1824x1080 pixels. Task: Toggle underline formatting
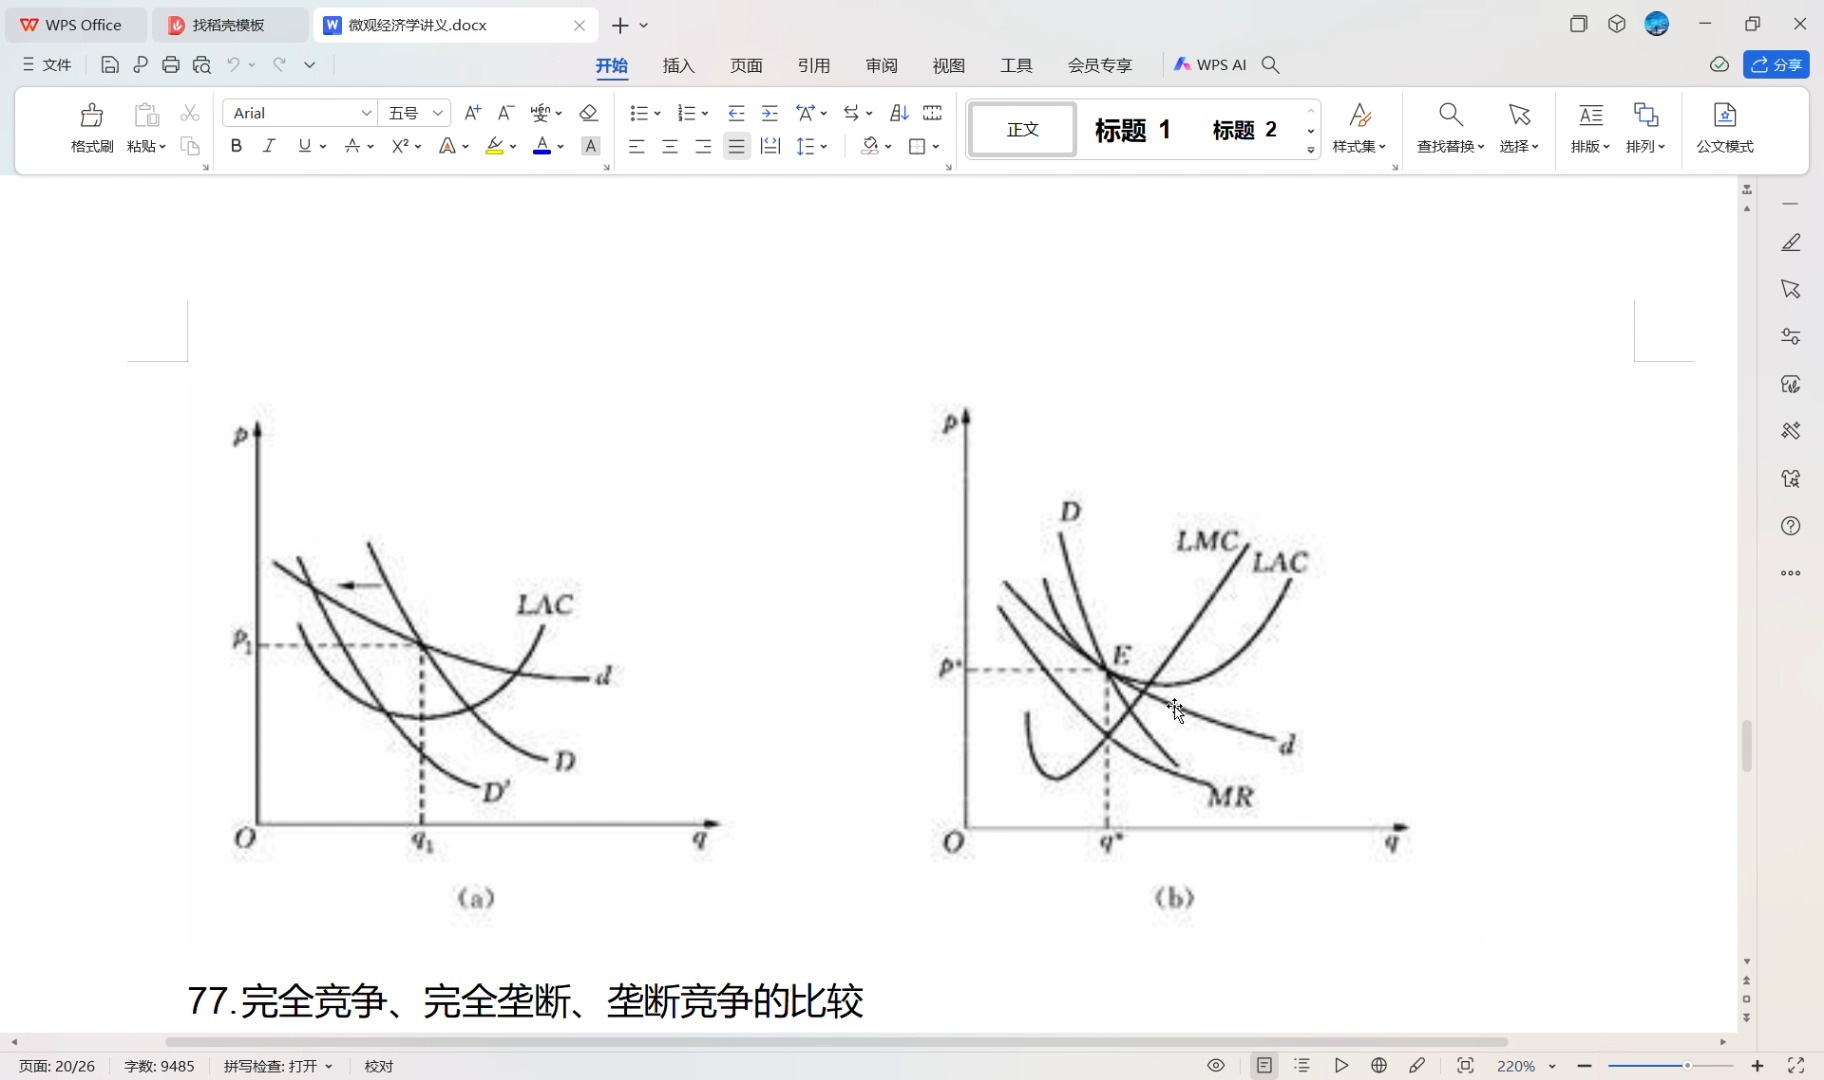pos(303,146)
